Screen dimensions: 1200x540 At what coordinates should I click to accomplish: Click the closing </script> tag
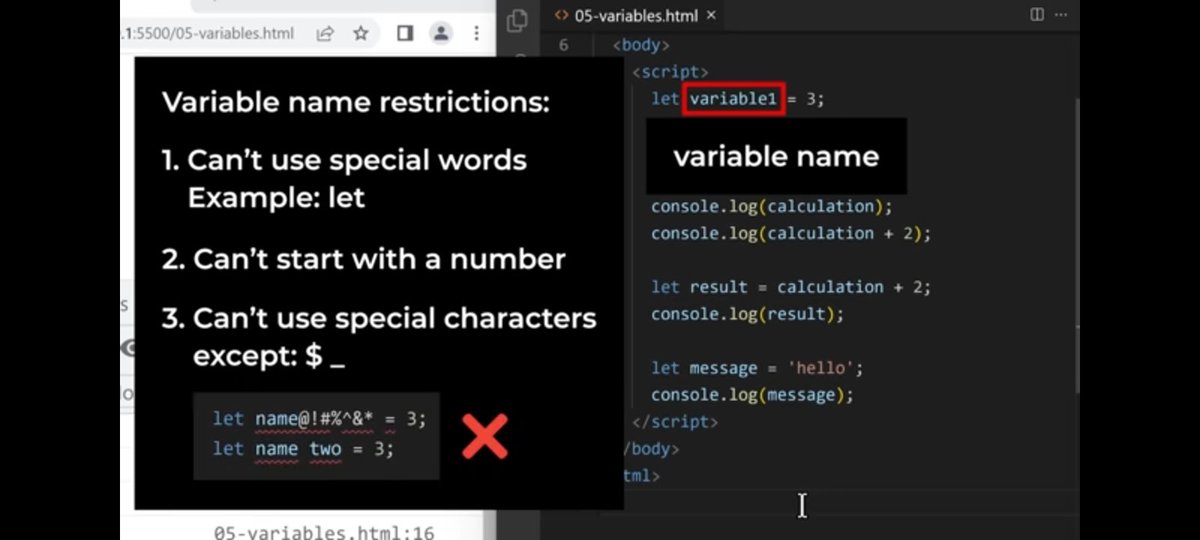tap(675, 422)
